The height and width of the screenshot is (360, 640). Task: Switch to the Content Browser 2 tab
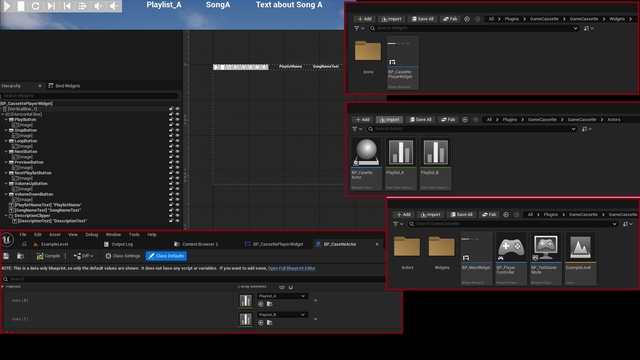(196, 244)
